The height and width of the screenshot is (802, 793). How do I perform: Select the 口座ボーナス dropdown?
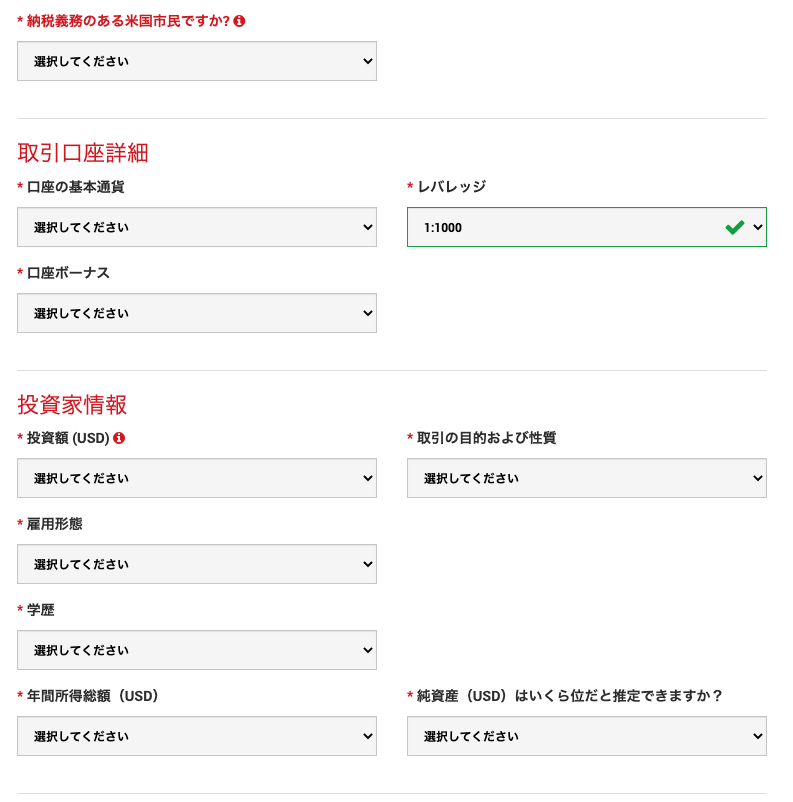[x=197, y=313]
